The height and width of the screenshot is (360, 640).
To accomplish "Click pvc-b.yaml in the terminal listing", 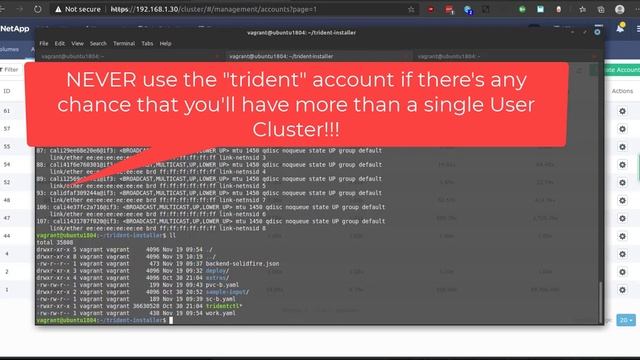I will (x=222, y=285).
